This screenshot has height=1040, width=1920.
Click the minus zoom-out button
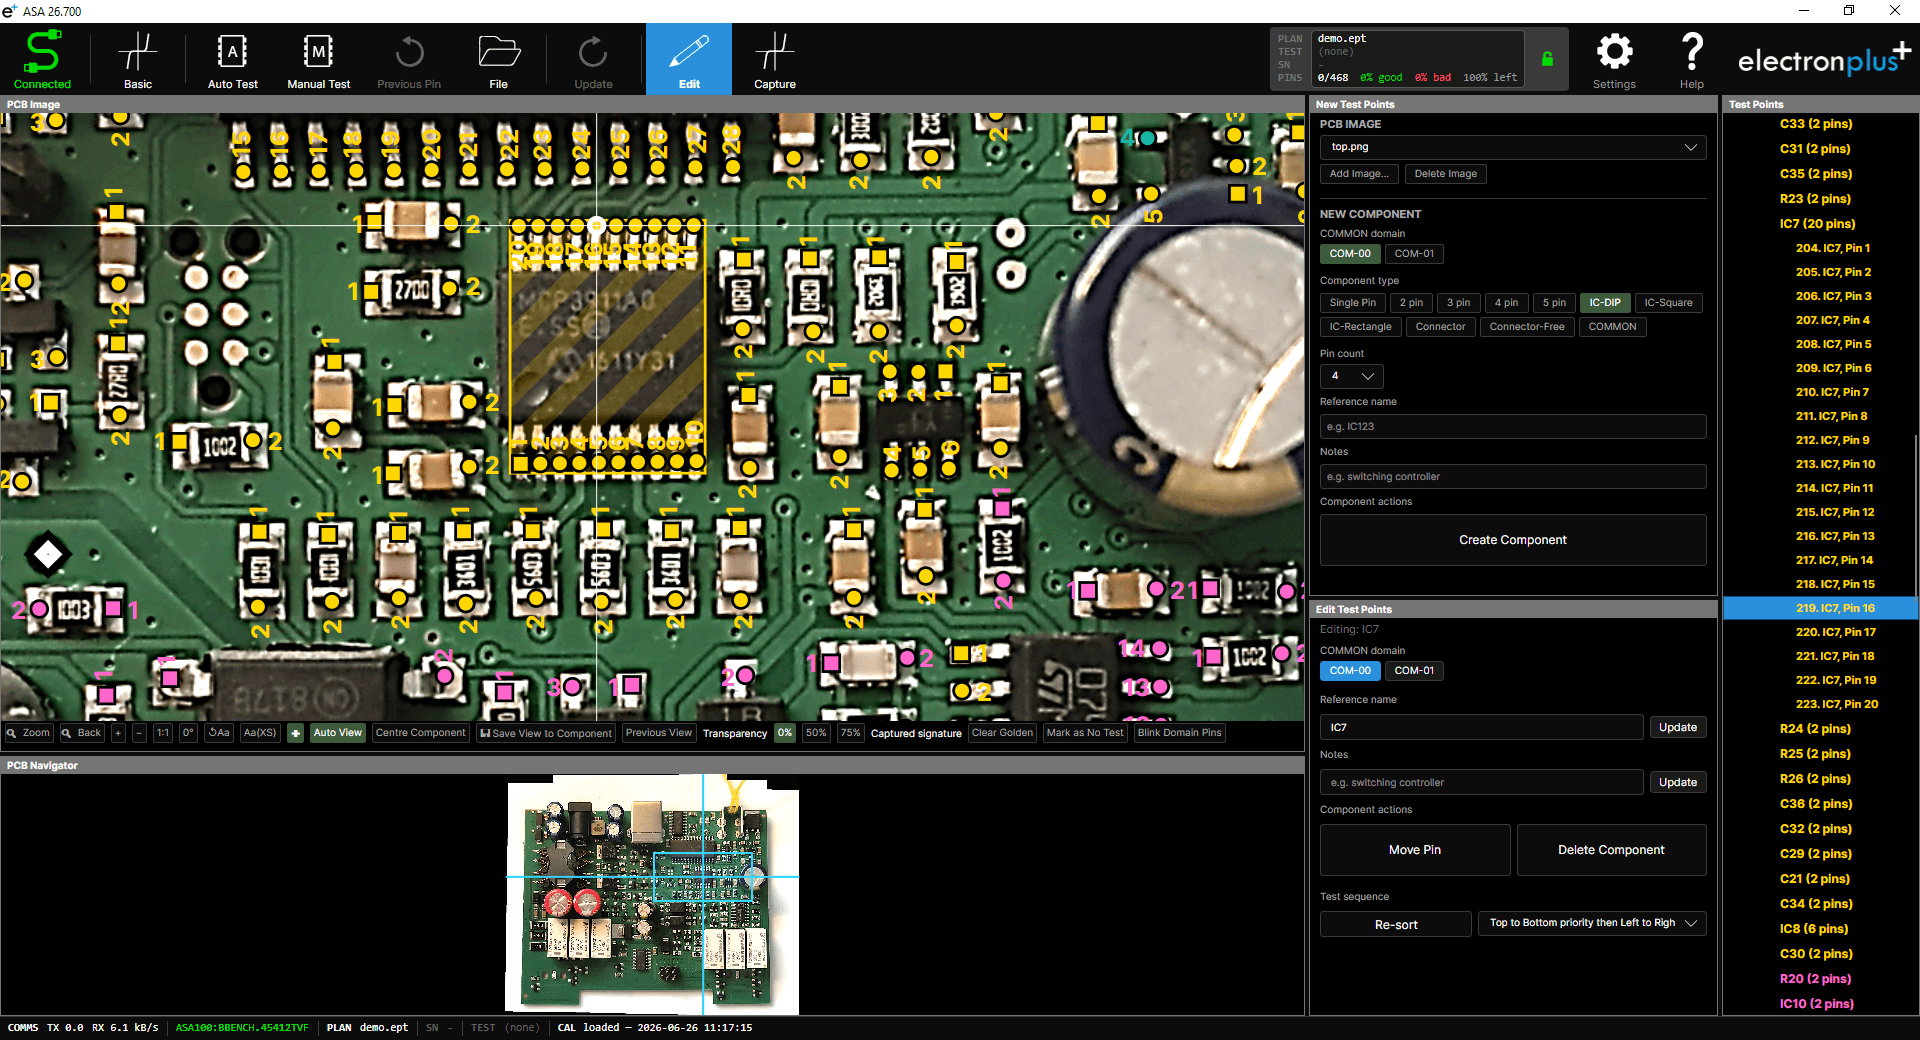[x=139, y=733]
